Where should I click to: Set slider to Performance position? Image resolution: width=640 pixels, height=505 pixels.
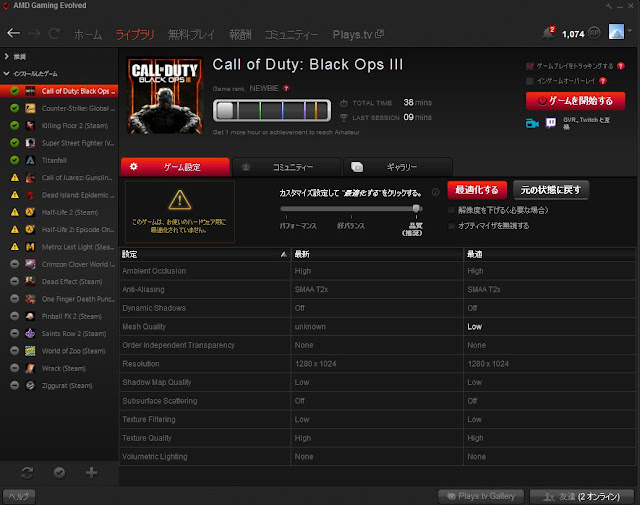click(x=286, y=209)
